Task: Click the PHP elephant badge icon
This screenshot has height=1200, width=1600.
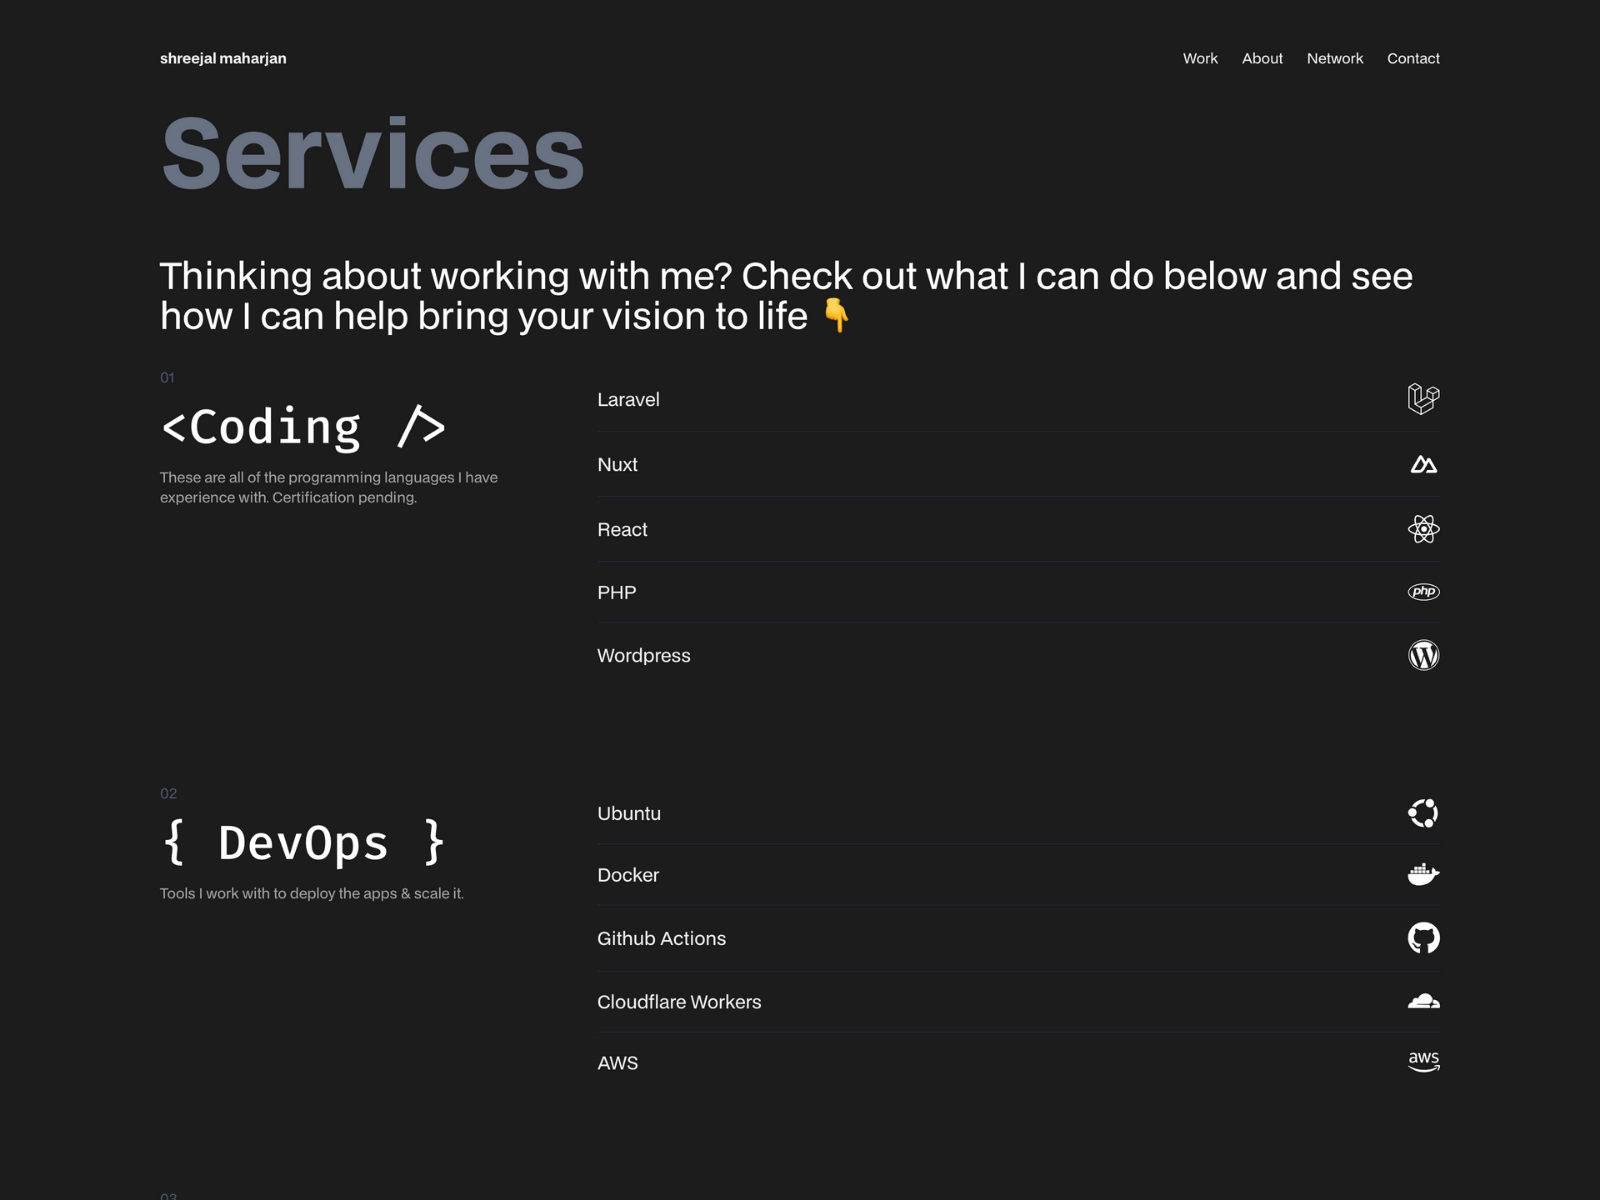Action: tap(1424, 591)
